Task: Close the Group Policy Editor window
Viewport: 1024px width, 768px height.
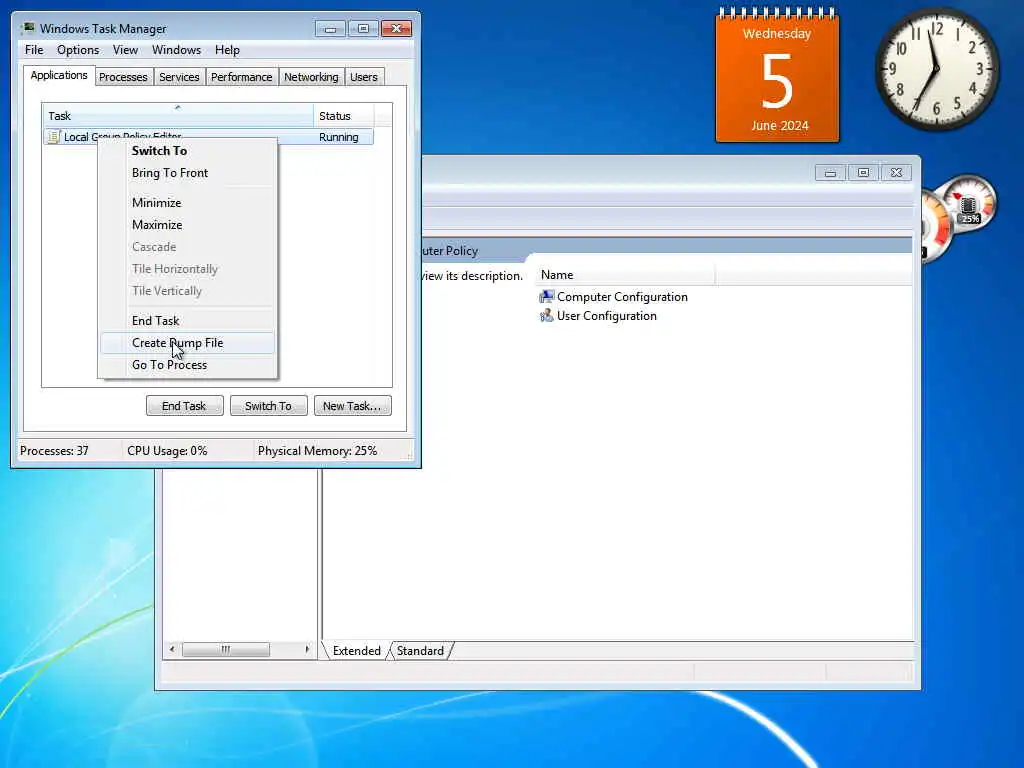Action: [x=896, y=172]
